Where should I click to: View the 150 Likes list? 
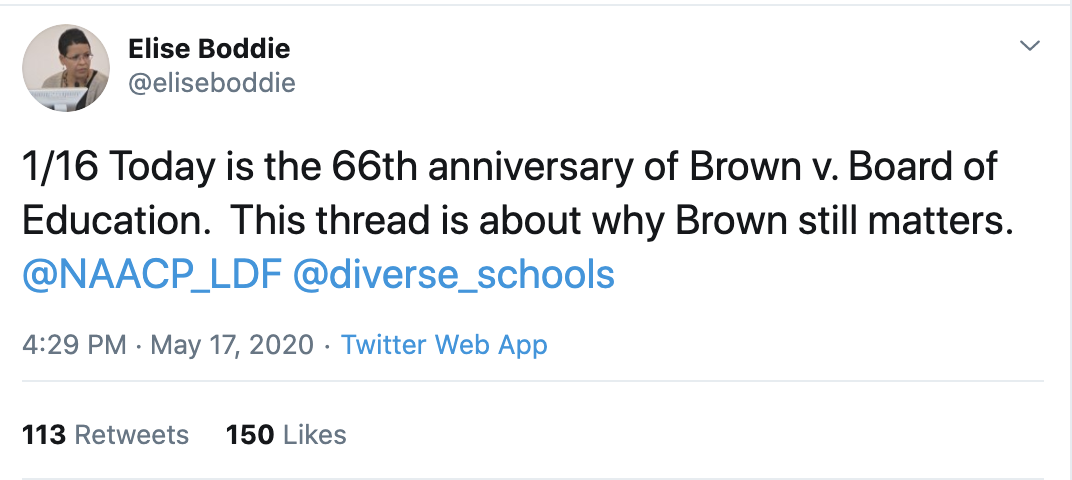(x=286, y=435)
